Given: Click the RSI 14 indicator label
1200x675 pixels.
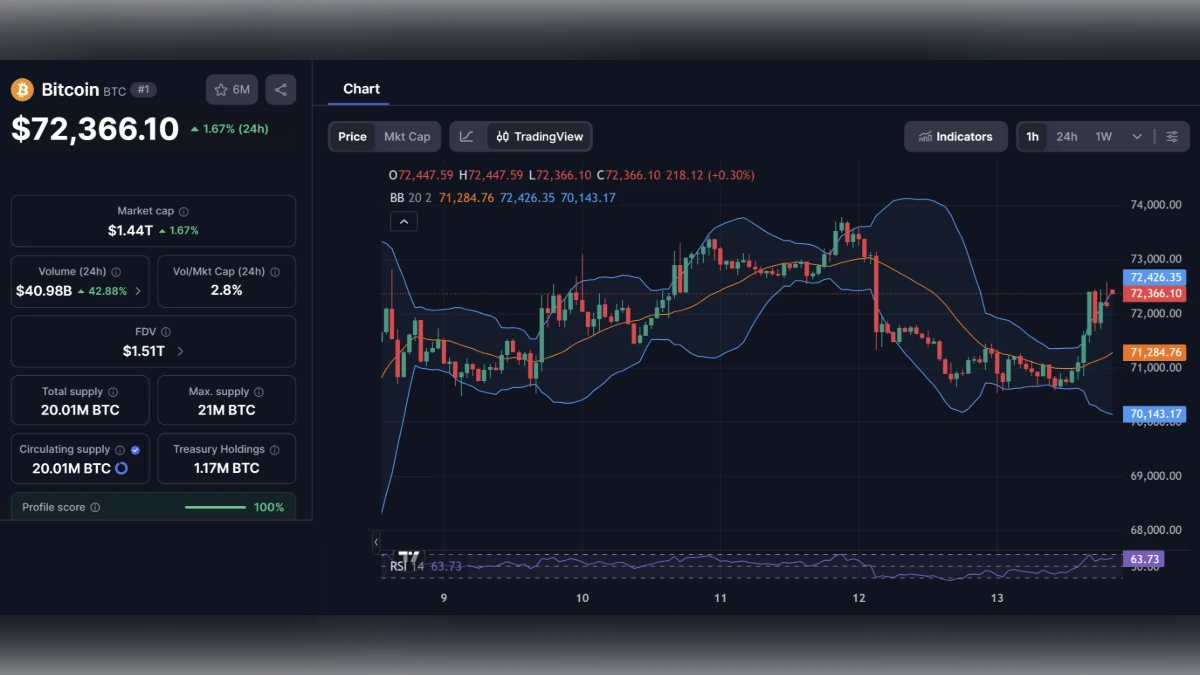Looking at the screenshot, I should click(403, 565).
